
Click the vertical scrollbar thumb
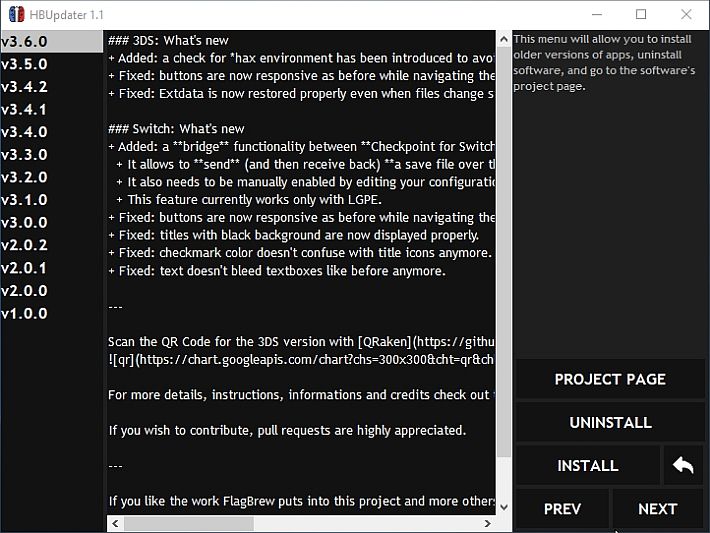pos(504,252)
